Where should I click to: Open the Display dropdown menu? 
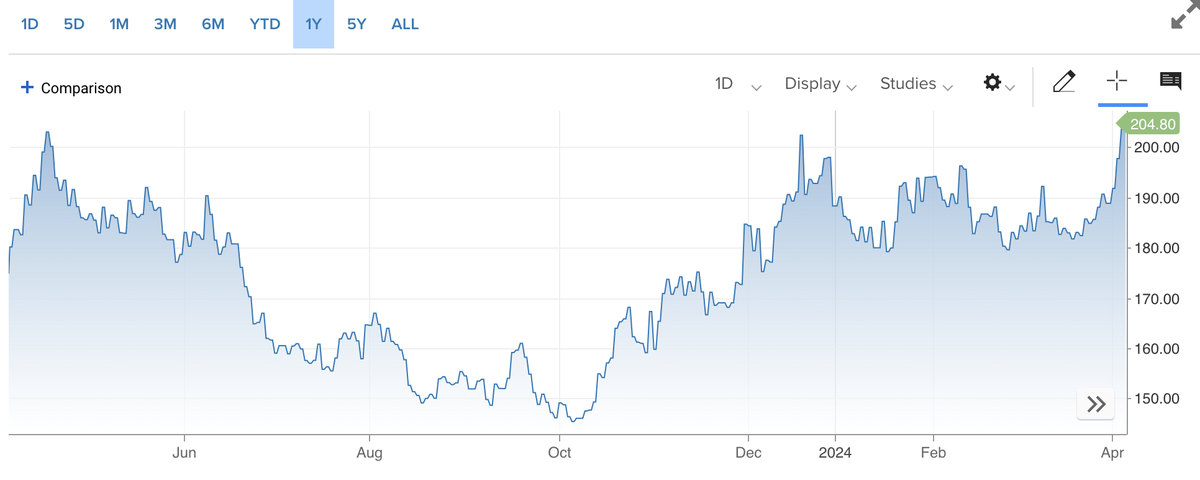[x=820, y=84]
